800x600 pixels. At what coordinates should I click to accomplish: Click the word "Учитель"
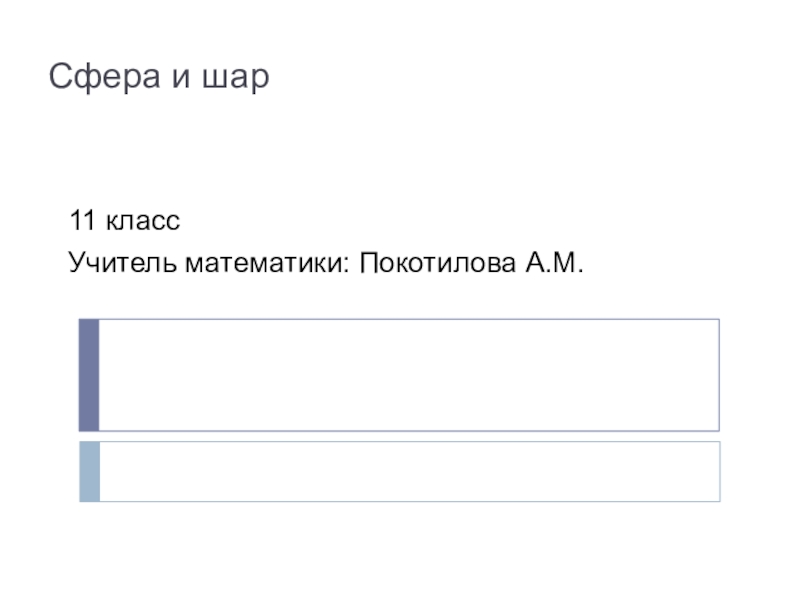[x=109, y=264]
